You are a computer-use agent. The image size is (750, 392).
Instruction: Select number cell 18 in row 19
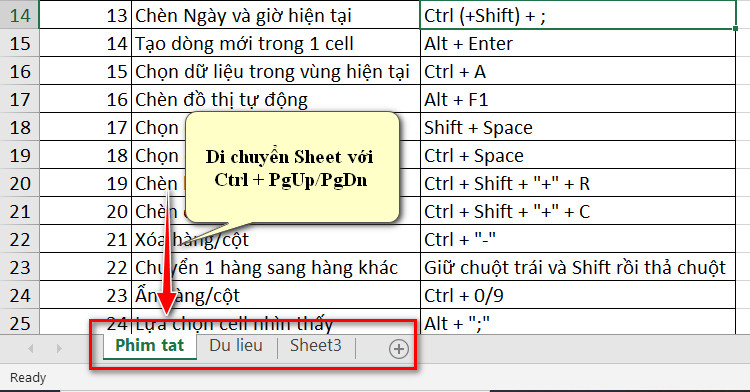coord(85,155)
